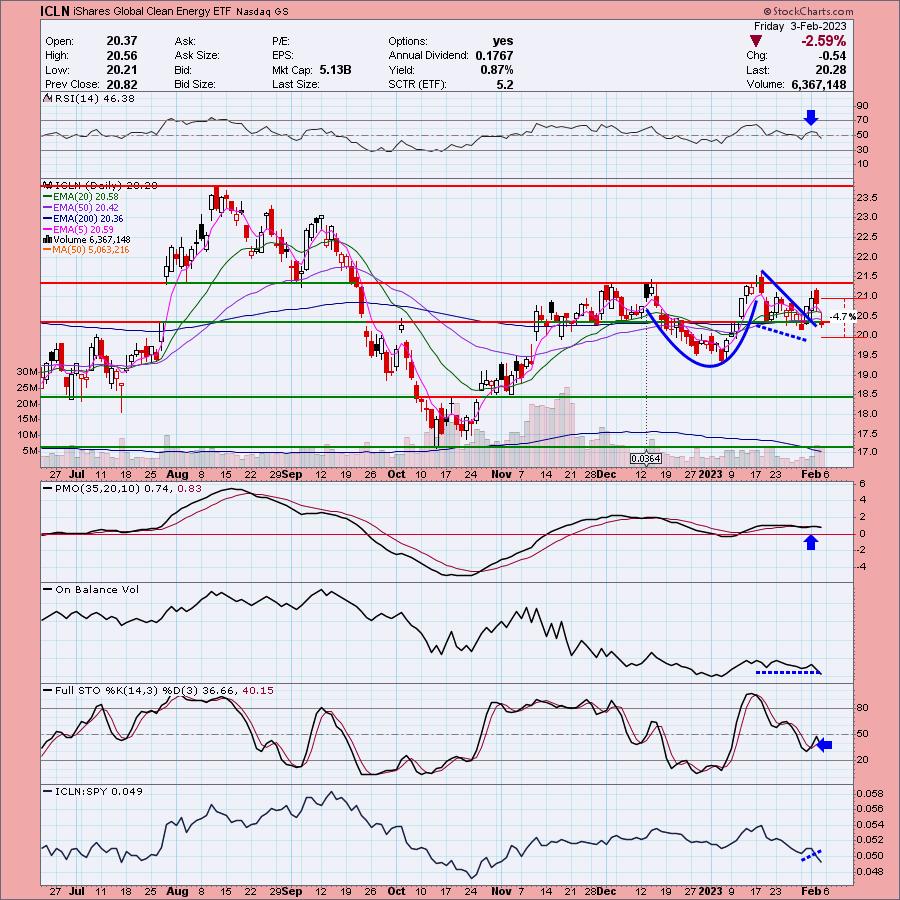Click the Last price value 20.28
This screenshot has height=900, width=900.
tap(832, 70)
